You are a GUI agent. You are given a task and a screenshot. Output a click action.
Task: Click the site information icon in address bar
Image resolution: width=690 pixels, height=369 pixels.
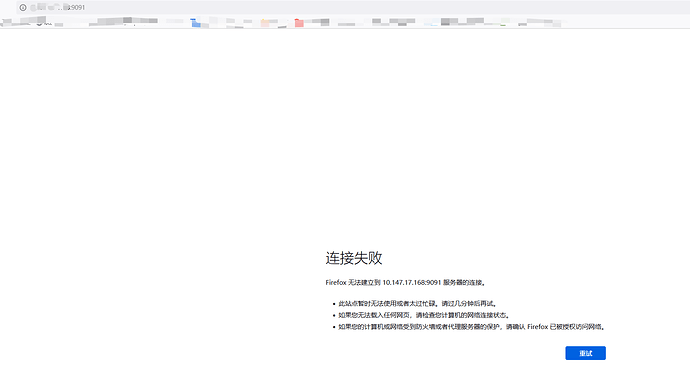pyautogui.click(x=23, y=7)
